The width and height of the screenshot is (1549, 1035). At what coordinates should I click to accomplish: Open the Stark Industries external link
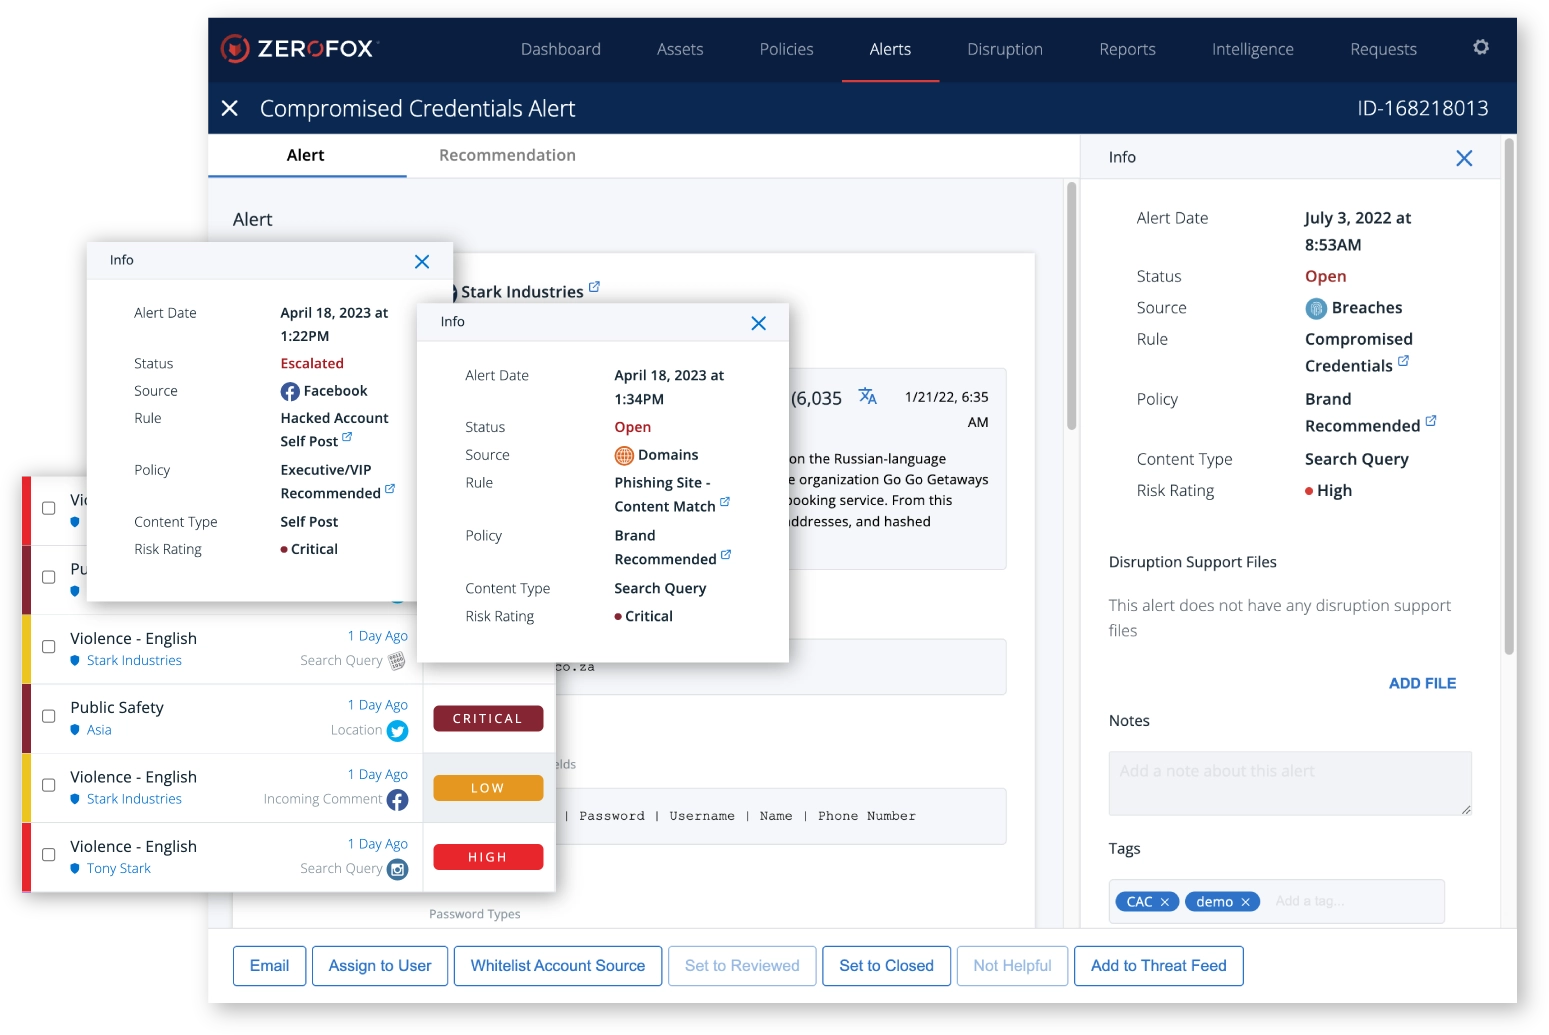[x=594, y=285]
